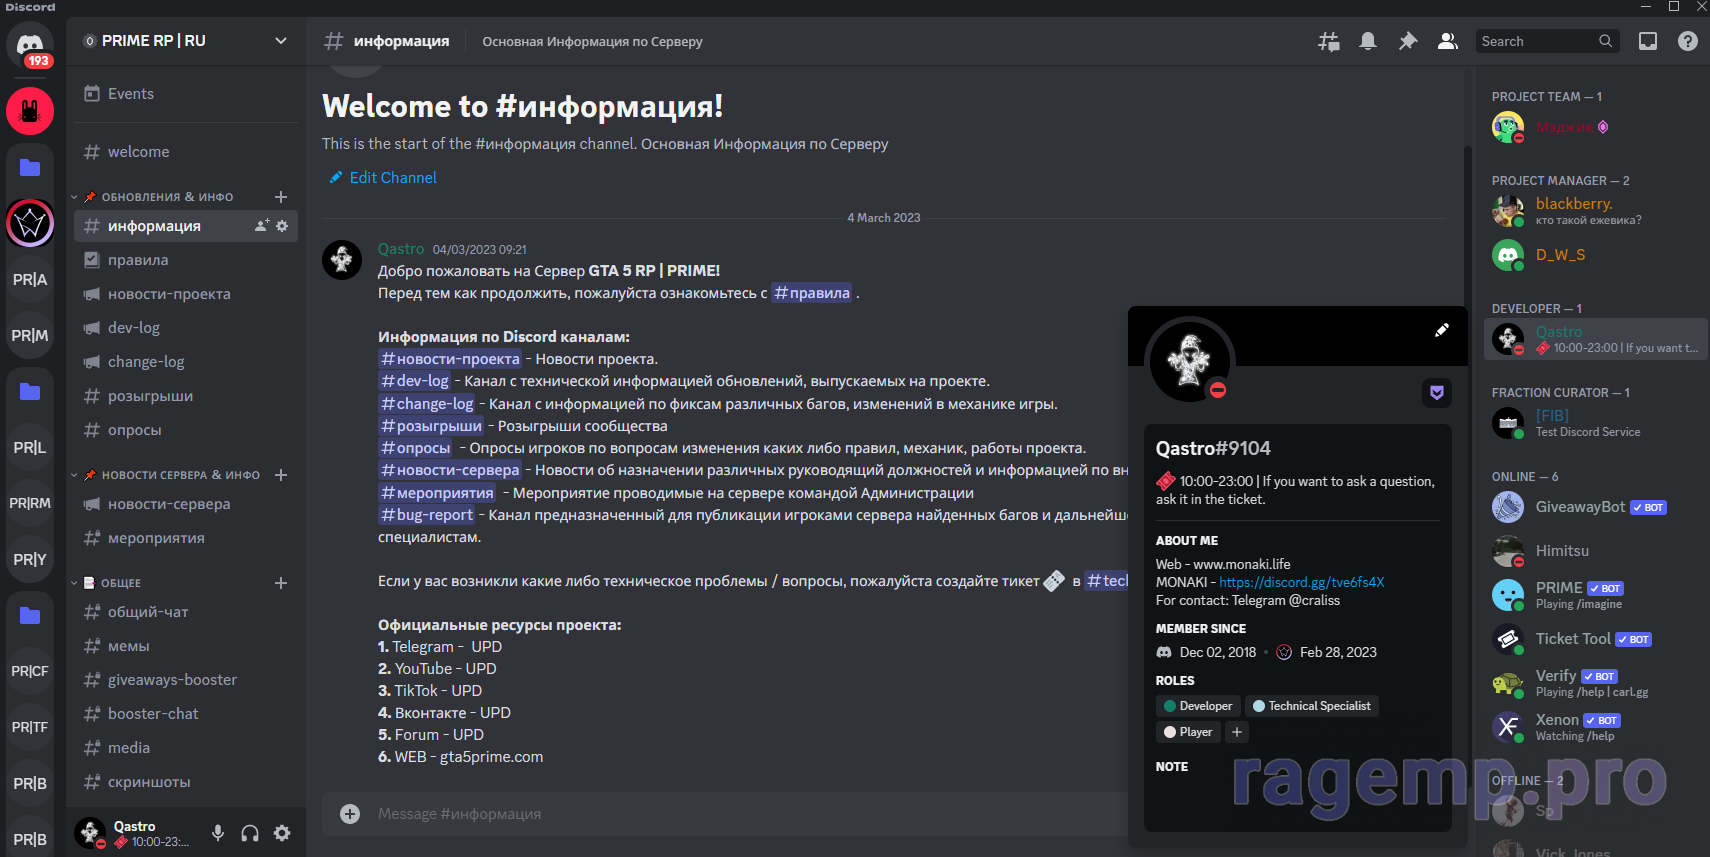Click the attach file plus button
Screen dimensions: 1710x857
(x=350, y=814)
